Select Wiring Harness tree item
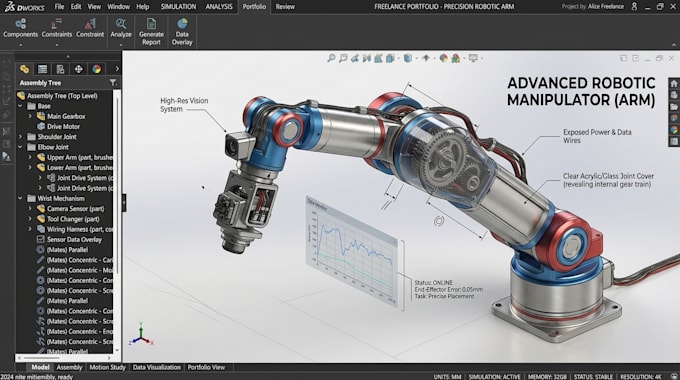 pyautogui.click(x=75, y=229)
